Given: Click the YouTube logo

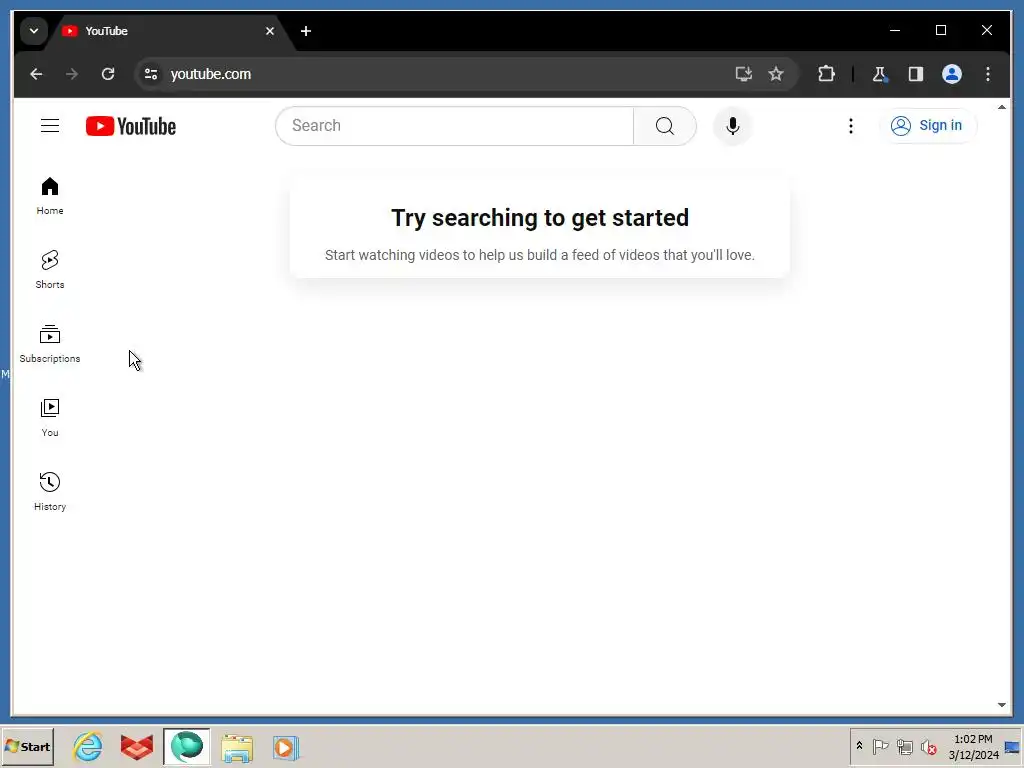Looking at the screenshot, I should click(131, 126).
